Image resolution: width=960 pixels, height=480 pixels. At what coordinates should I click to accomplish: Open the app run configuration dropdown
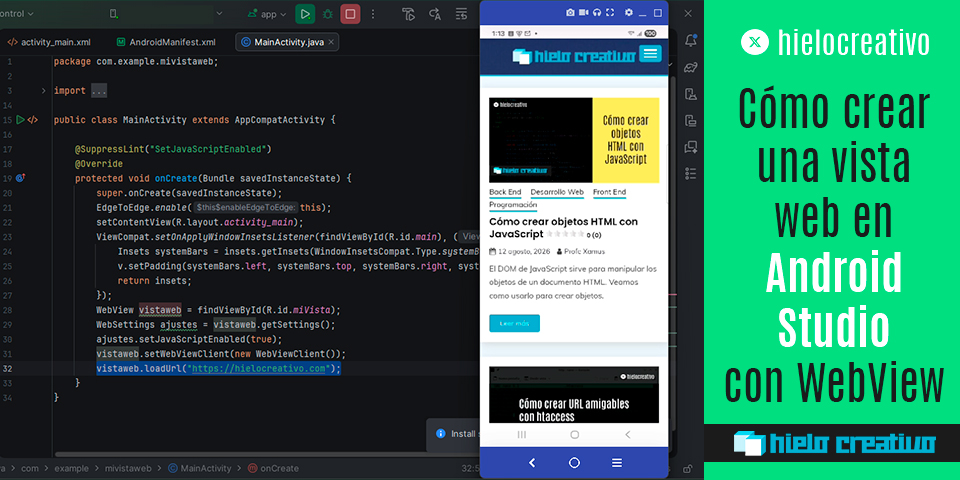pyautogui.click(x=266, y=14)
